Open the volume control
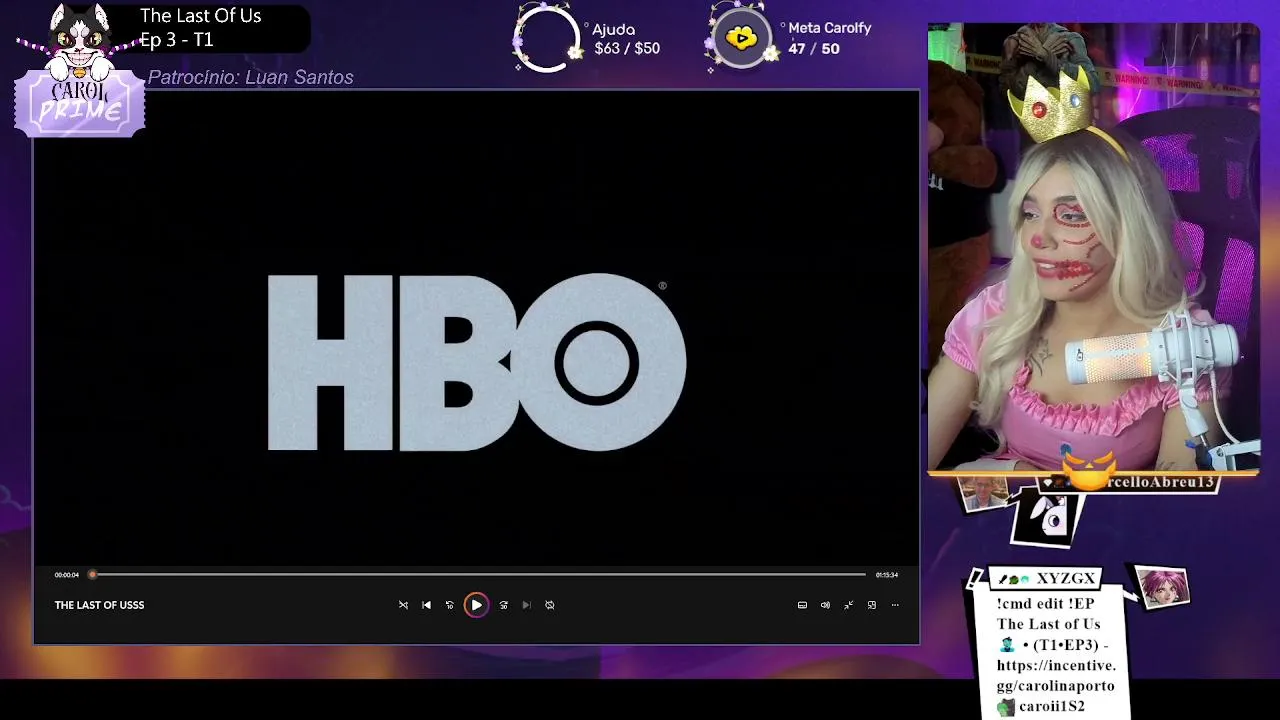 click(x=825, y=605)
